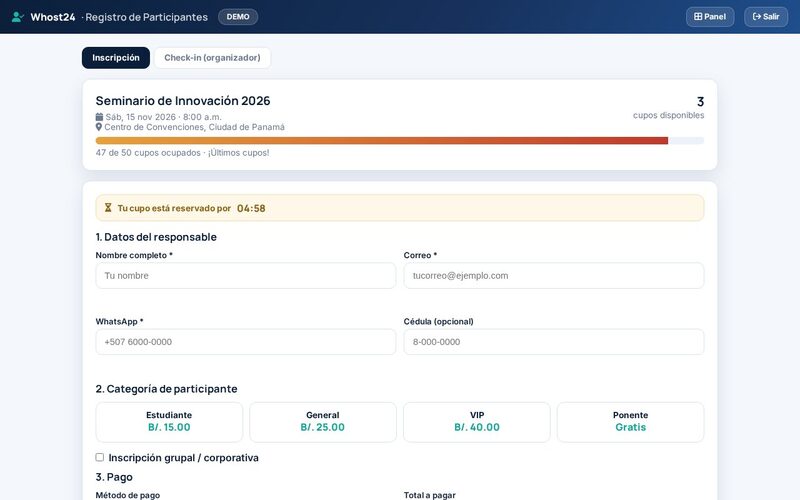Click the 'Método de pago' label

(x=128, y=495)
